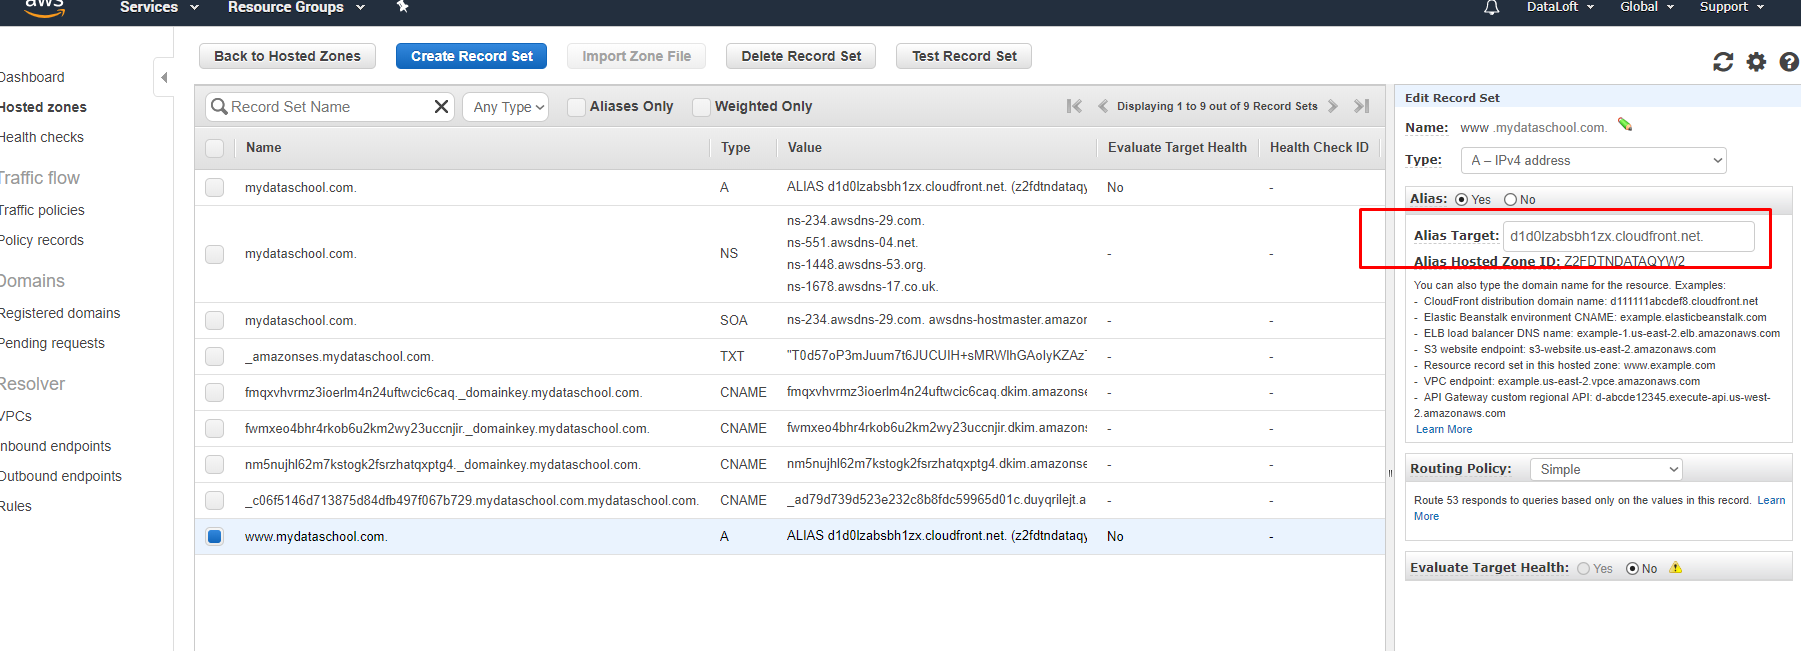Image resolution: width=1801 pixels, height=651 pixels.
Task: Go to previous page of record sets
Action: click(x=1102, y=106)
